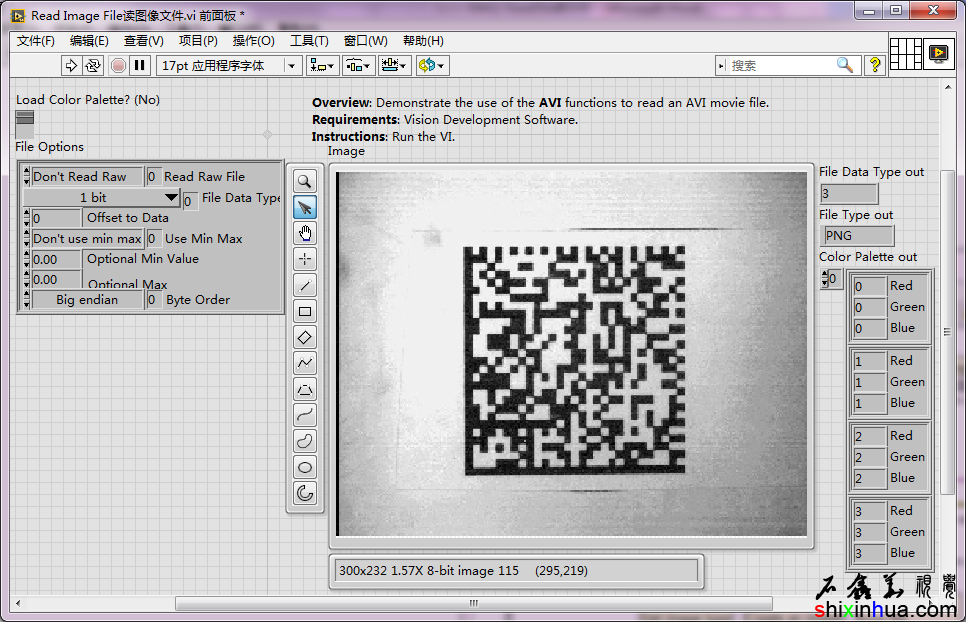966x622 pixels.
Task: Click the Optional Max value field
Action: pyautogui.click(x=56, y=279)
